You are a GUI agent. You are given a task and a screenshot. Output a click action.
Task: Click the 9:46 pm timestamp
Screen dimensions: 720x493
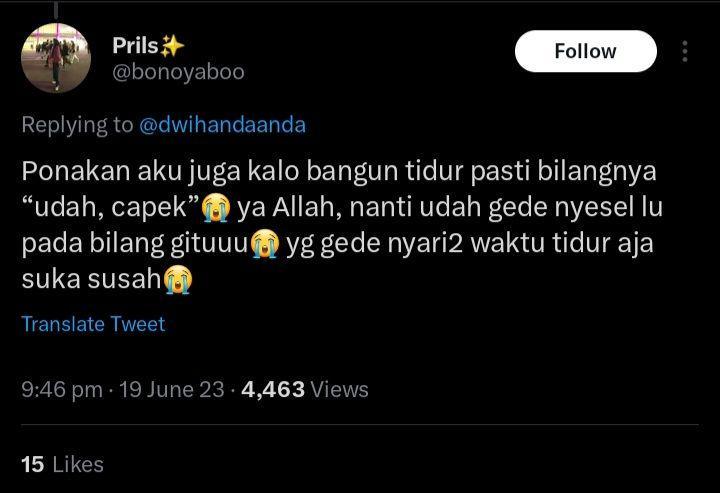62,390
